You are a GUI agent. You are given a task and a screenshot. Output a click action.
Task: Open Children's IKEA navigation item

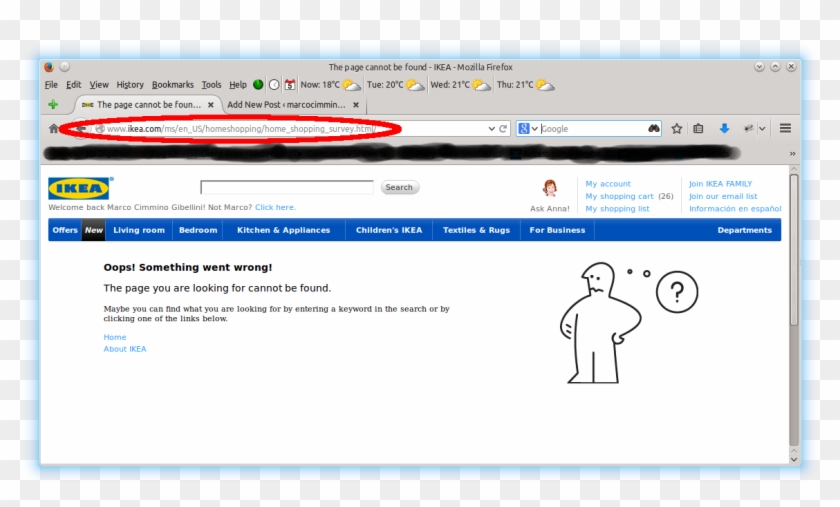click(x=389, y=230)
